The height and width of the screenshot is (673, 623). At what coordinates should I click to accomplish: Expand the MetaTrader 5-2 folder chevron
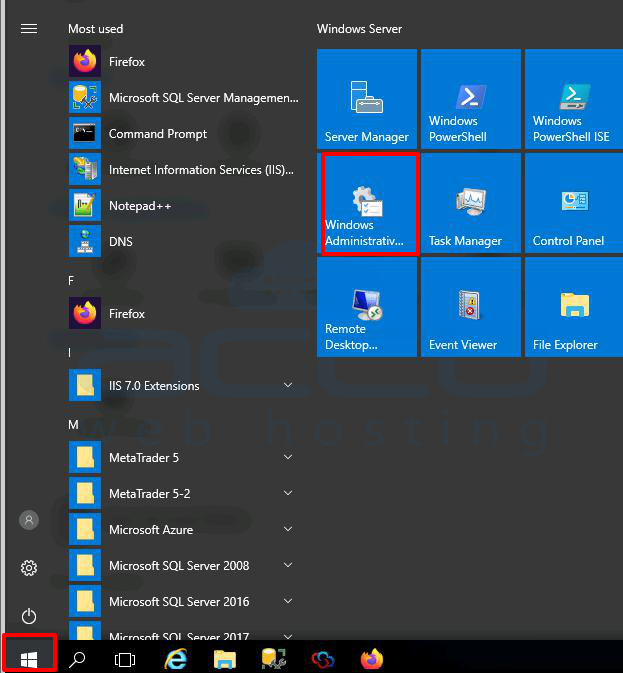[288, 494]
